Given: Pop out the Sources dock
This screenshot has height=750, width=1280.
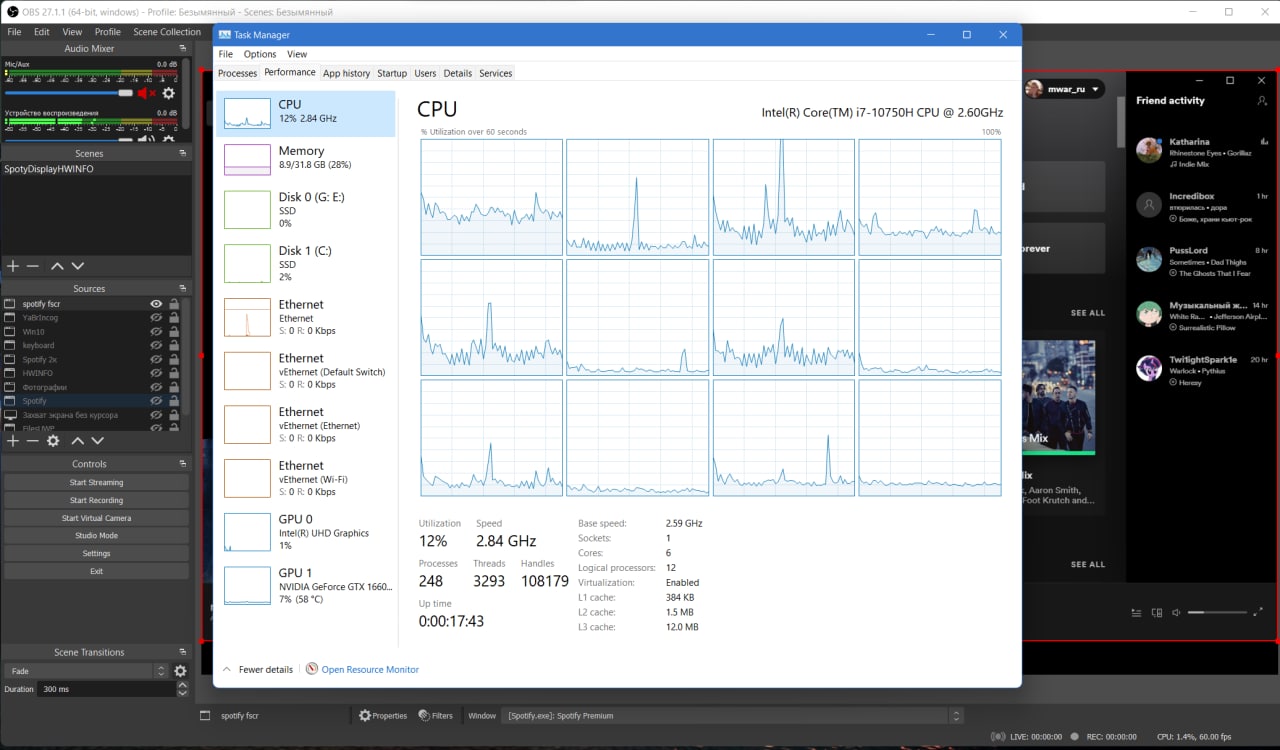Looking at the screenshot, I should [183, 289].
